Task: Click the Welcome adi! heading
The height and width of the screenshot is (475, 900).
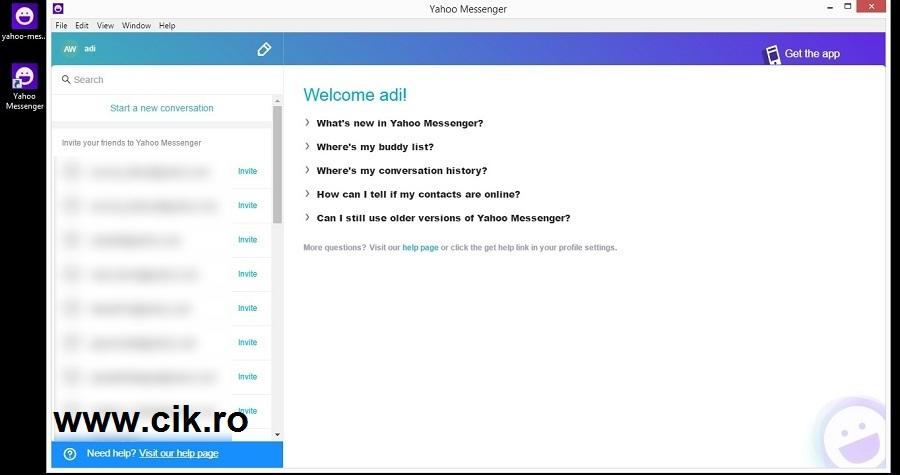Action: 355,95
